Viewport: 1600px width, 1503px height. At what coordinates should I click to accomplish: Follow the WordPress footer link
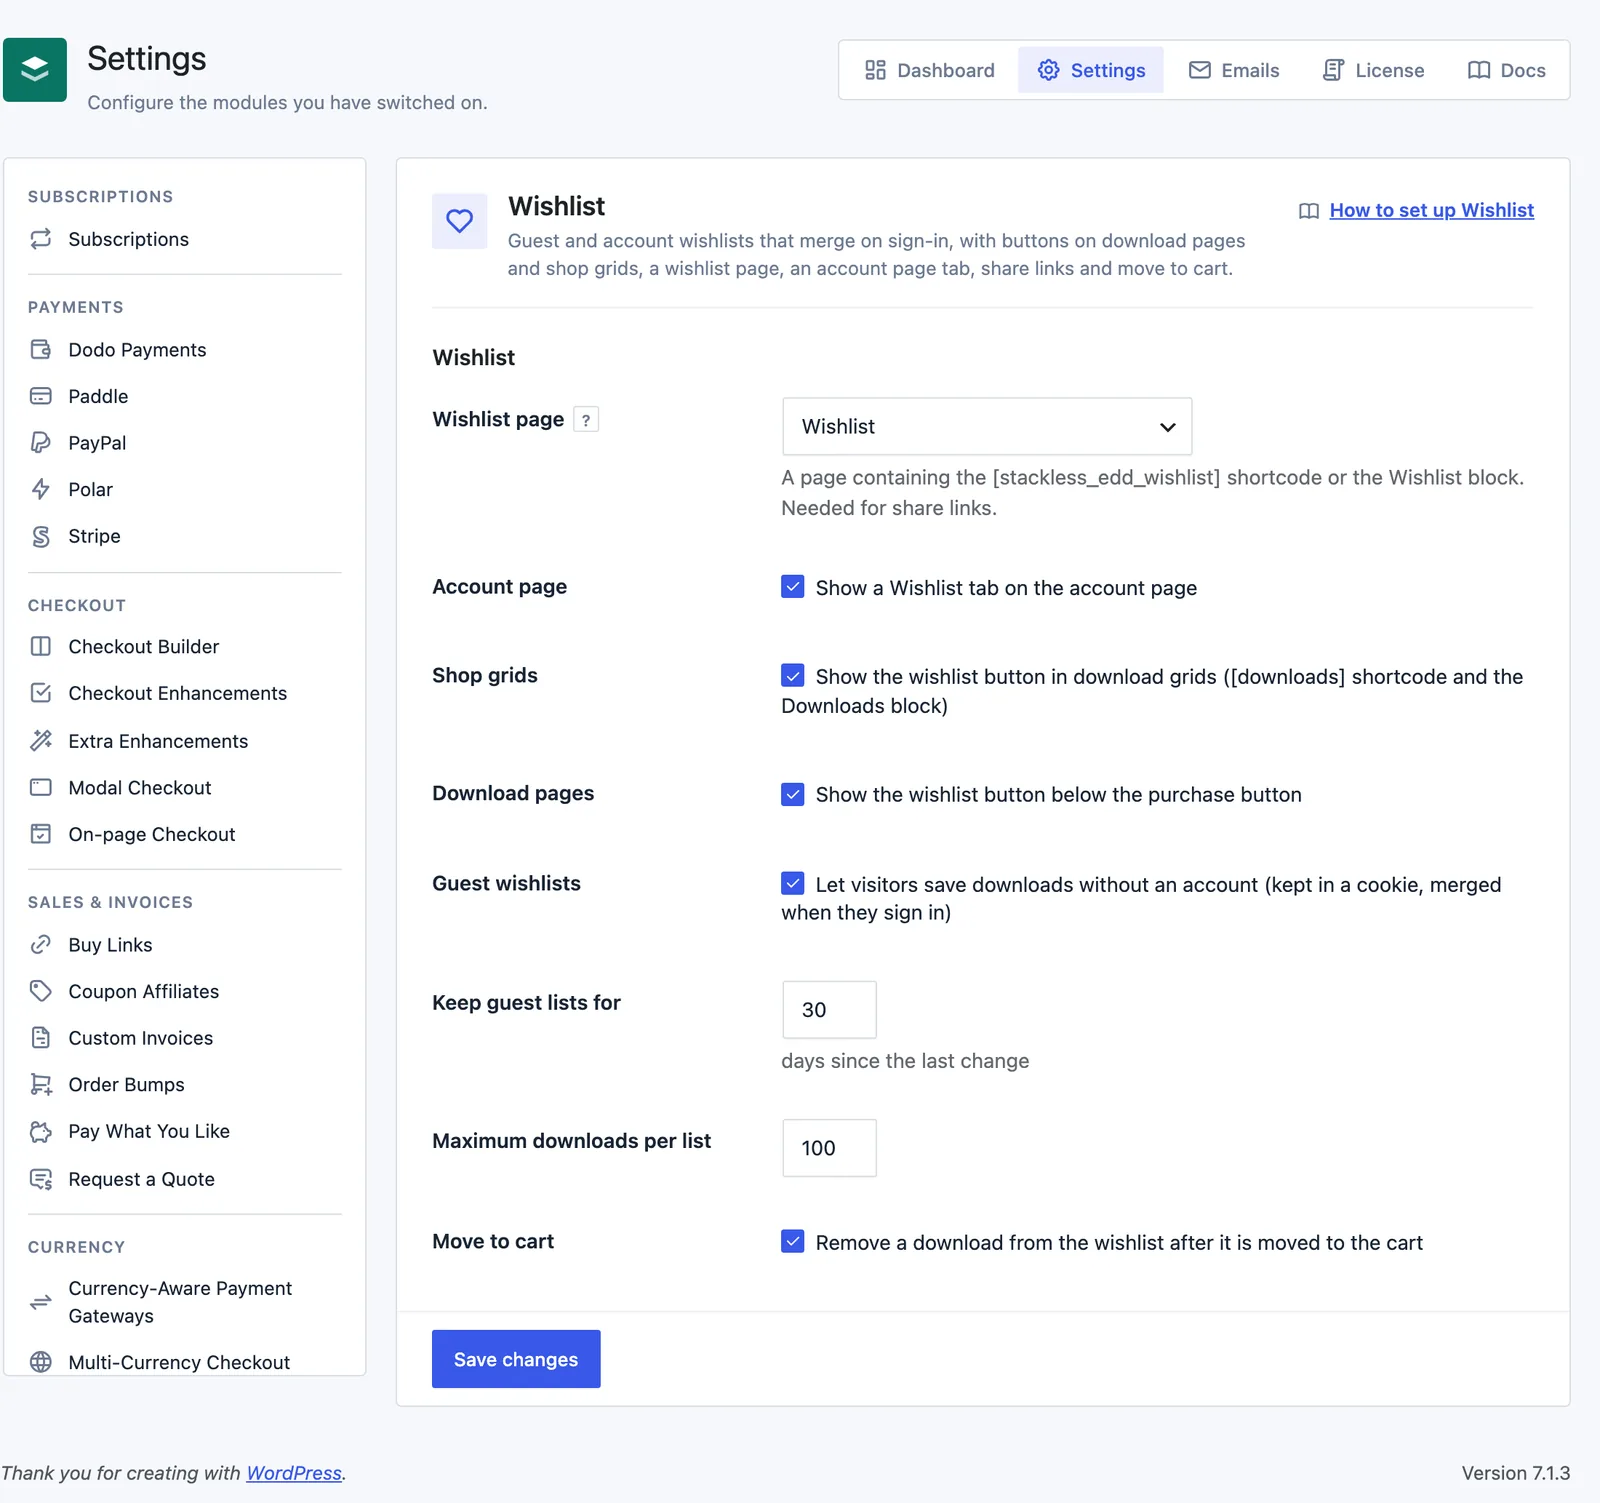tap(294, 1473)
